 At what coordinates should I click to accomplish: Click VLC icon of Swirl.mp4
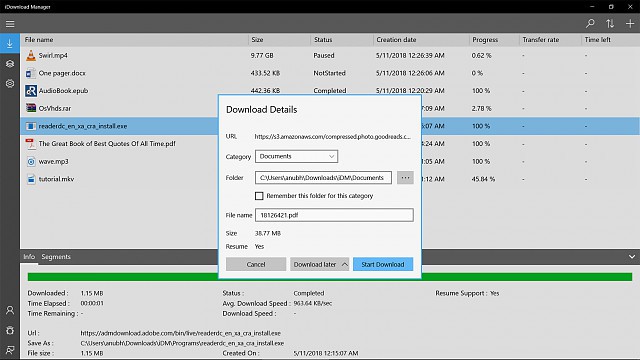(x=31, y=56)
